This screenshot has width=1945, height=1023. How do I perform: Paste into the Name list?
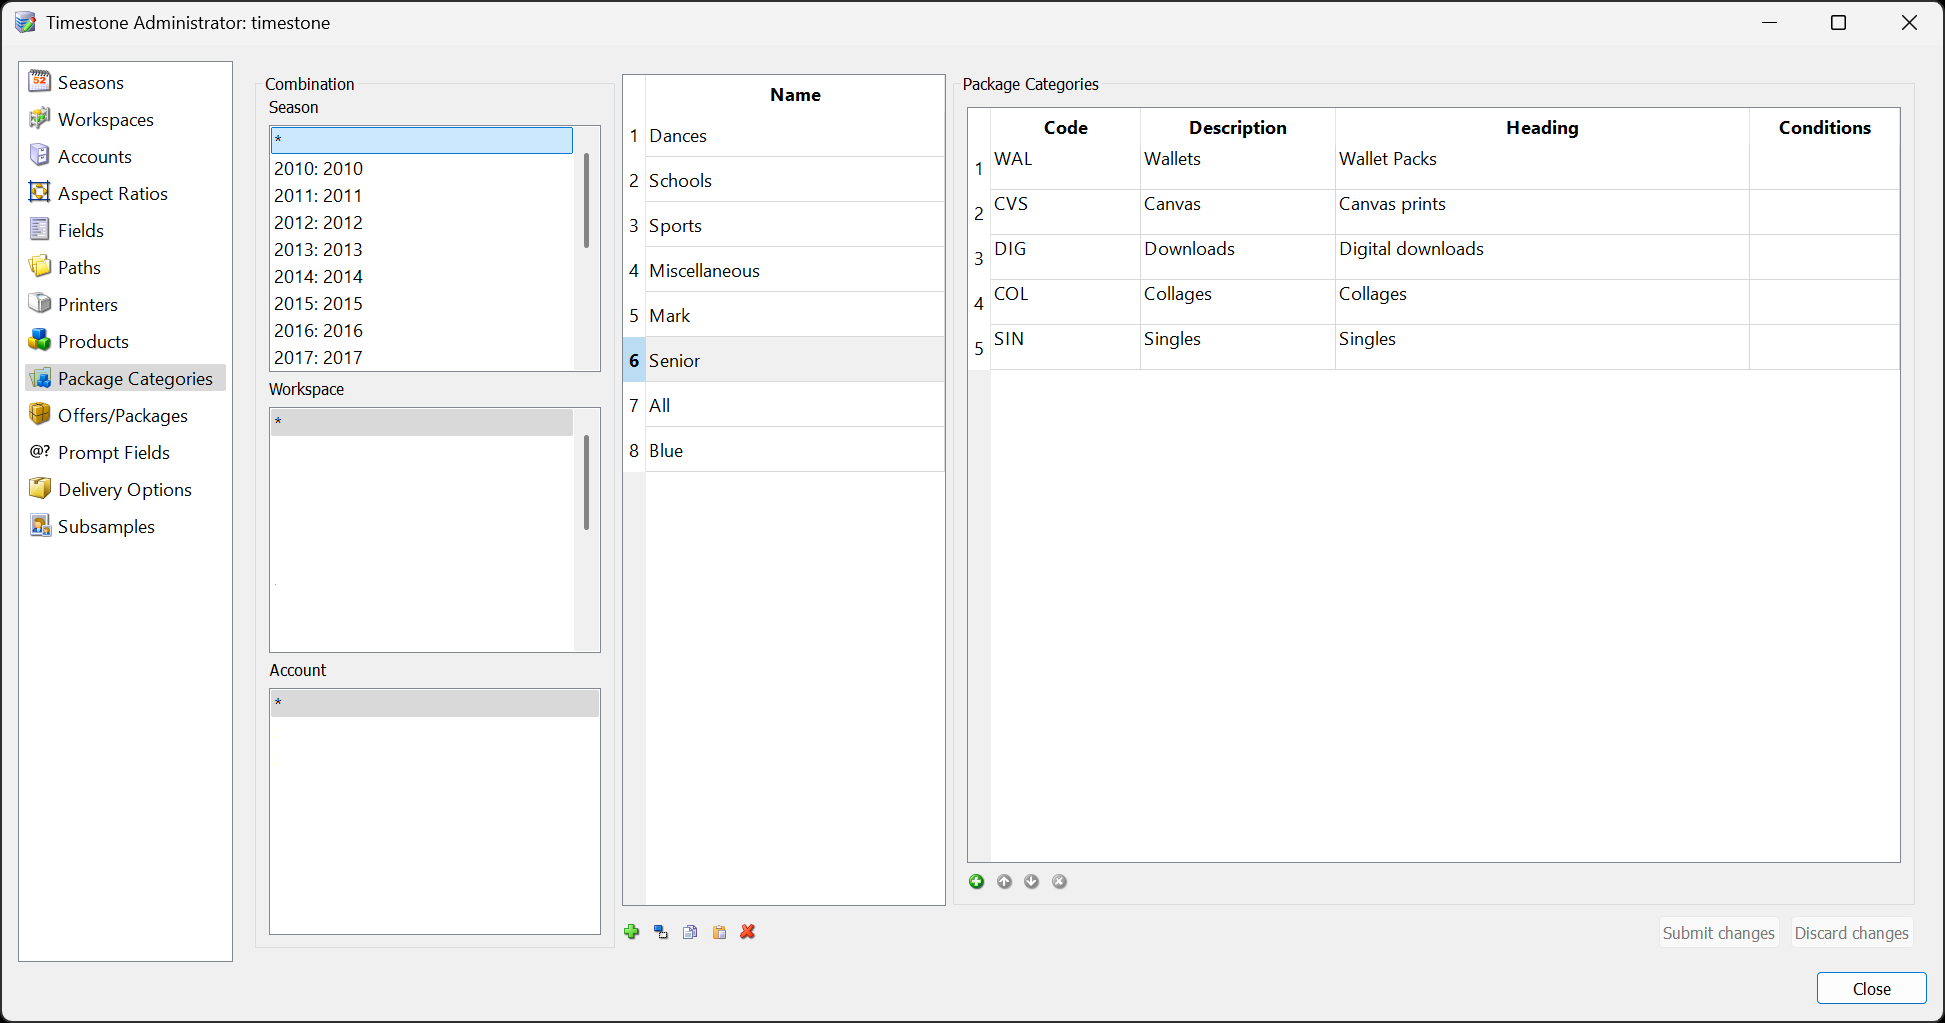(x=719, y=932)
